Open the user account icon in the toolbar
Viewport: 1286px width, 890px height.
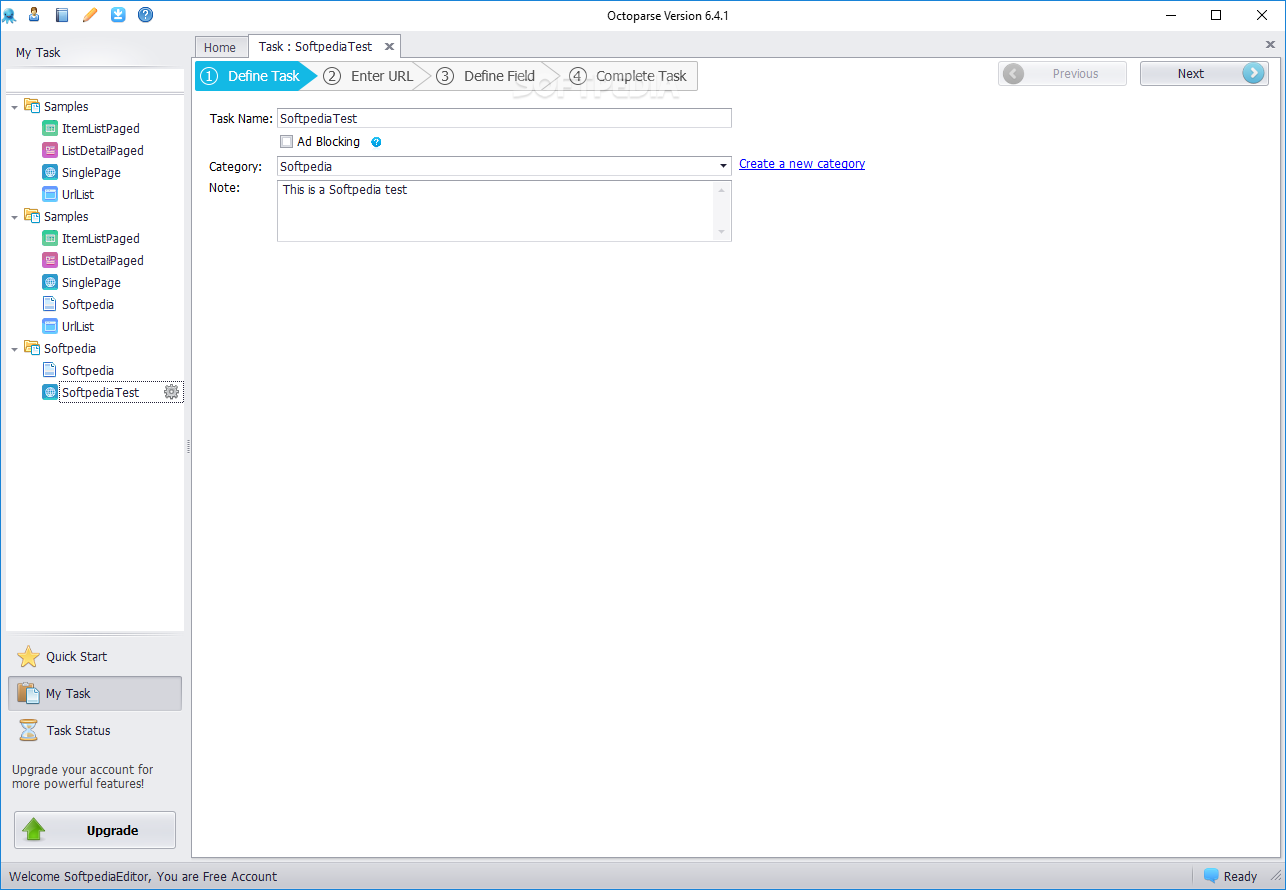click(34, 14)
